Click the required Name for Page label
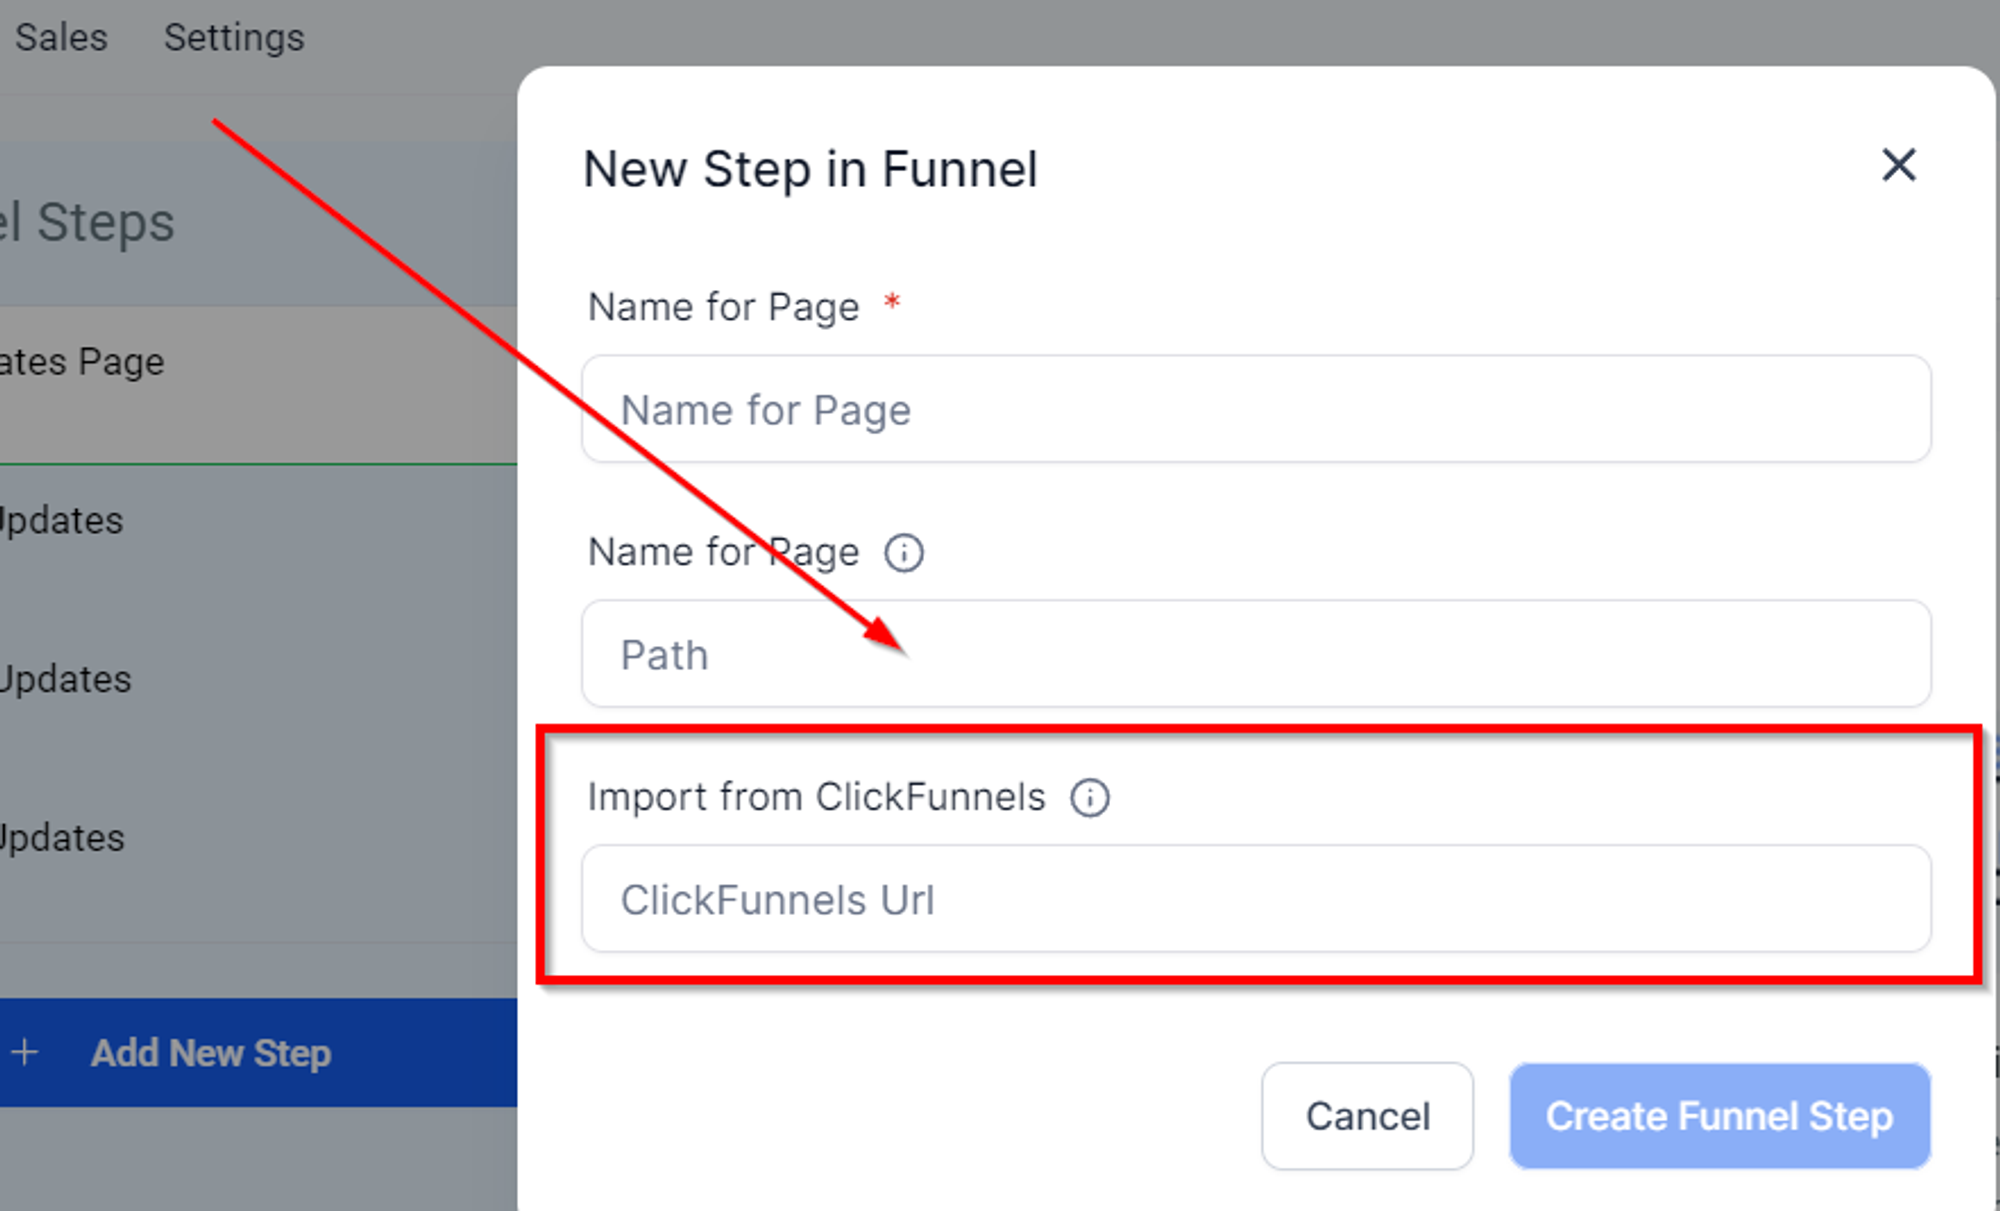This screenshot has height=1211, width=2000. 724,307
